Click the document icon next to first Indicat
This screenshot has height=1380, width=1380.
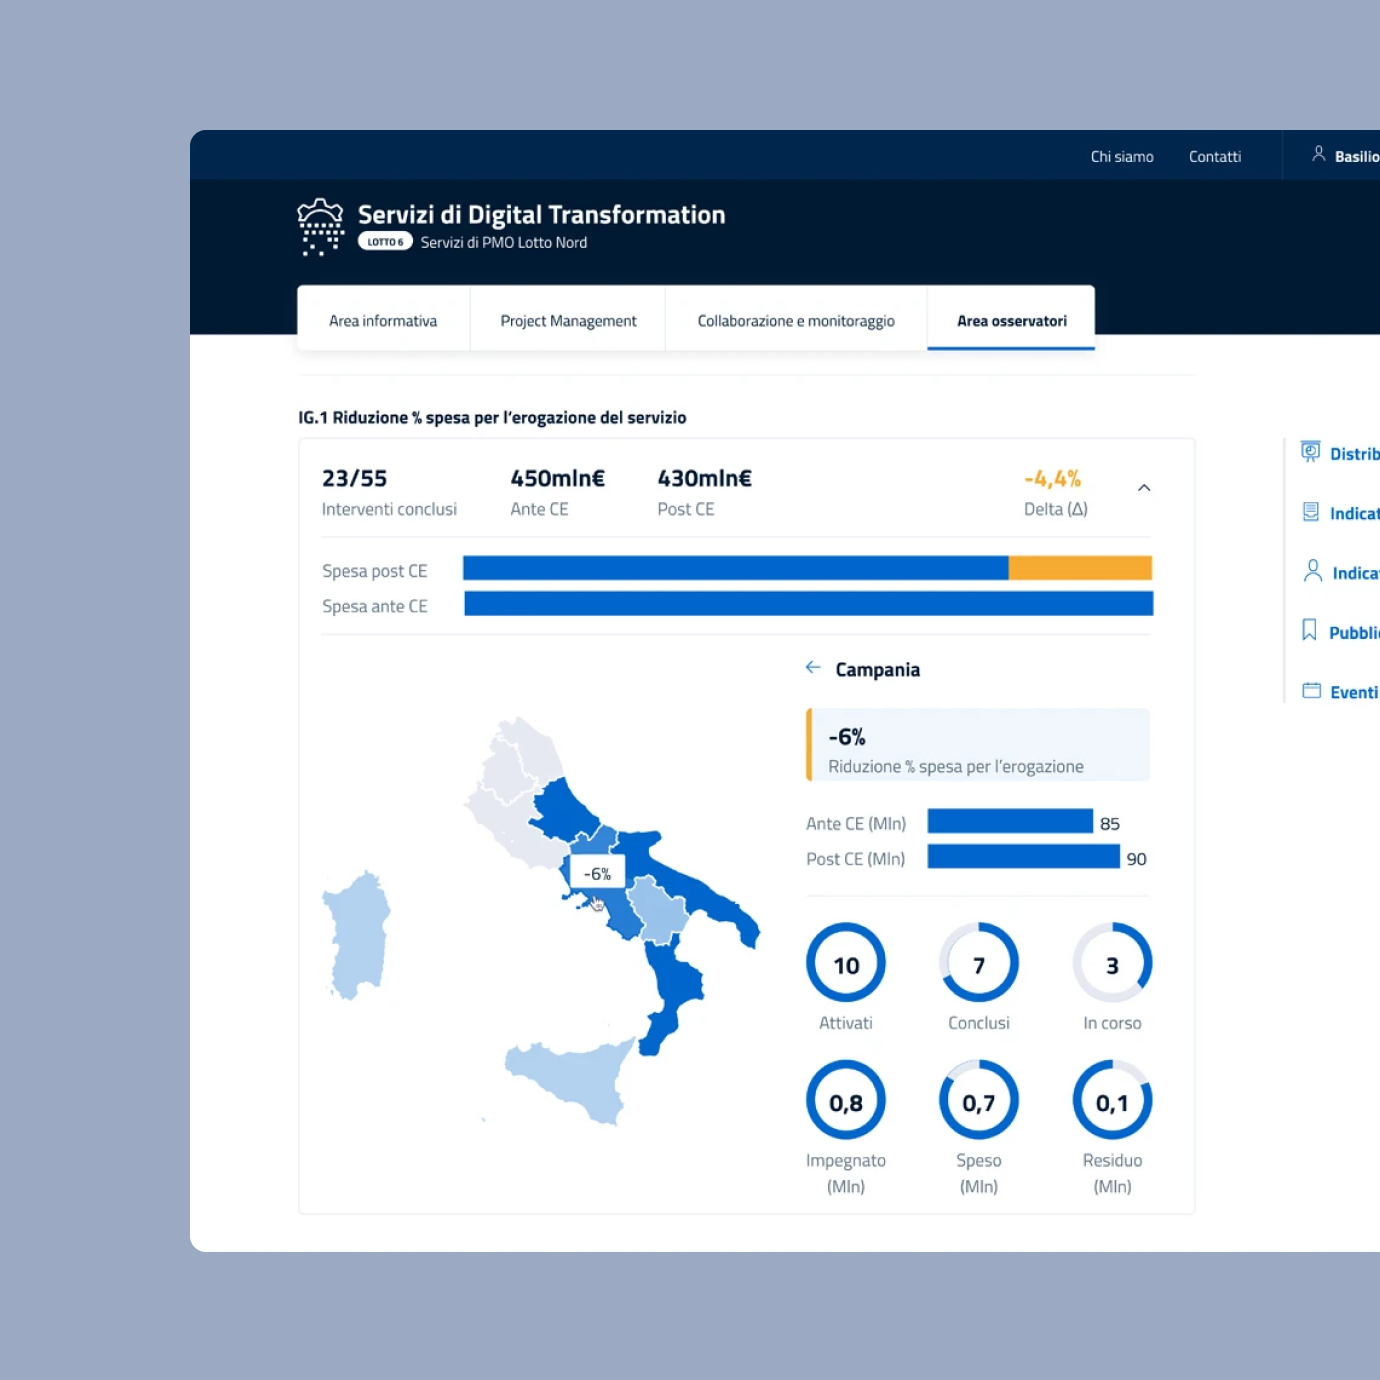pos(1310,512)
